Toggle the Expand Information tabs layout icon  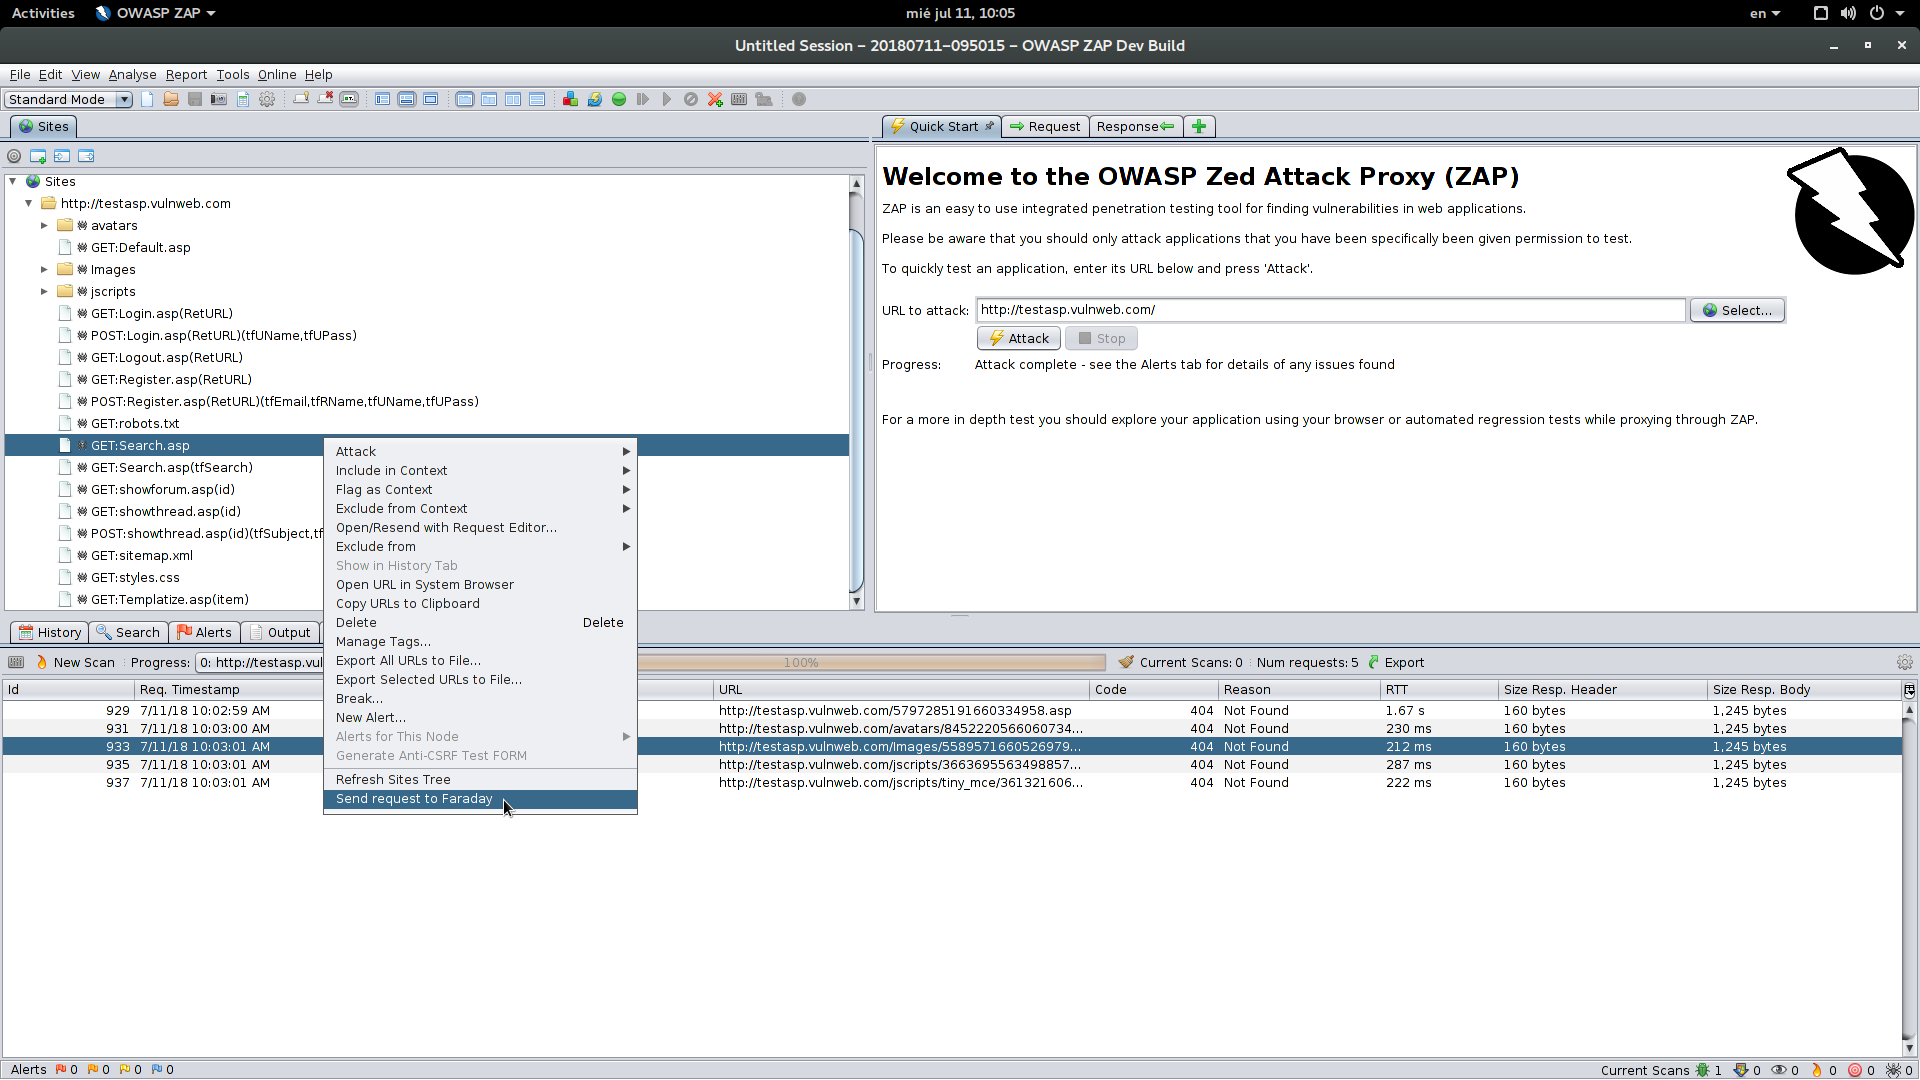tap(407, 99)
